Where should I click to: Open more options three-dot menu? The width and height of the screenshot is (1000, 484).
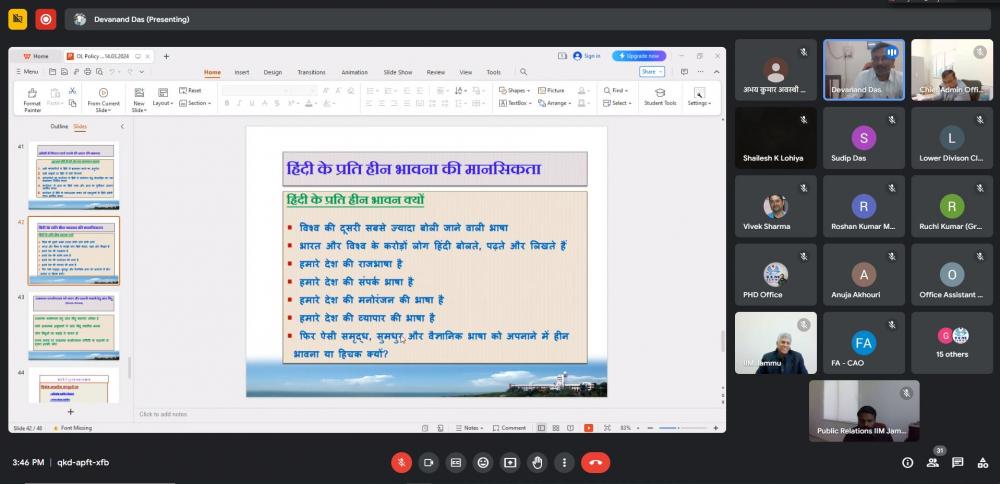point(564,462)
